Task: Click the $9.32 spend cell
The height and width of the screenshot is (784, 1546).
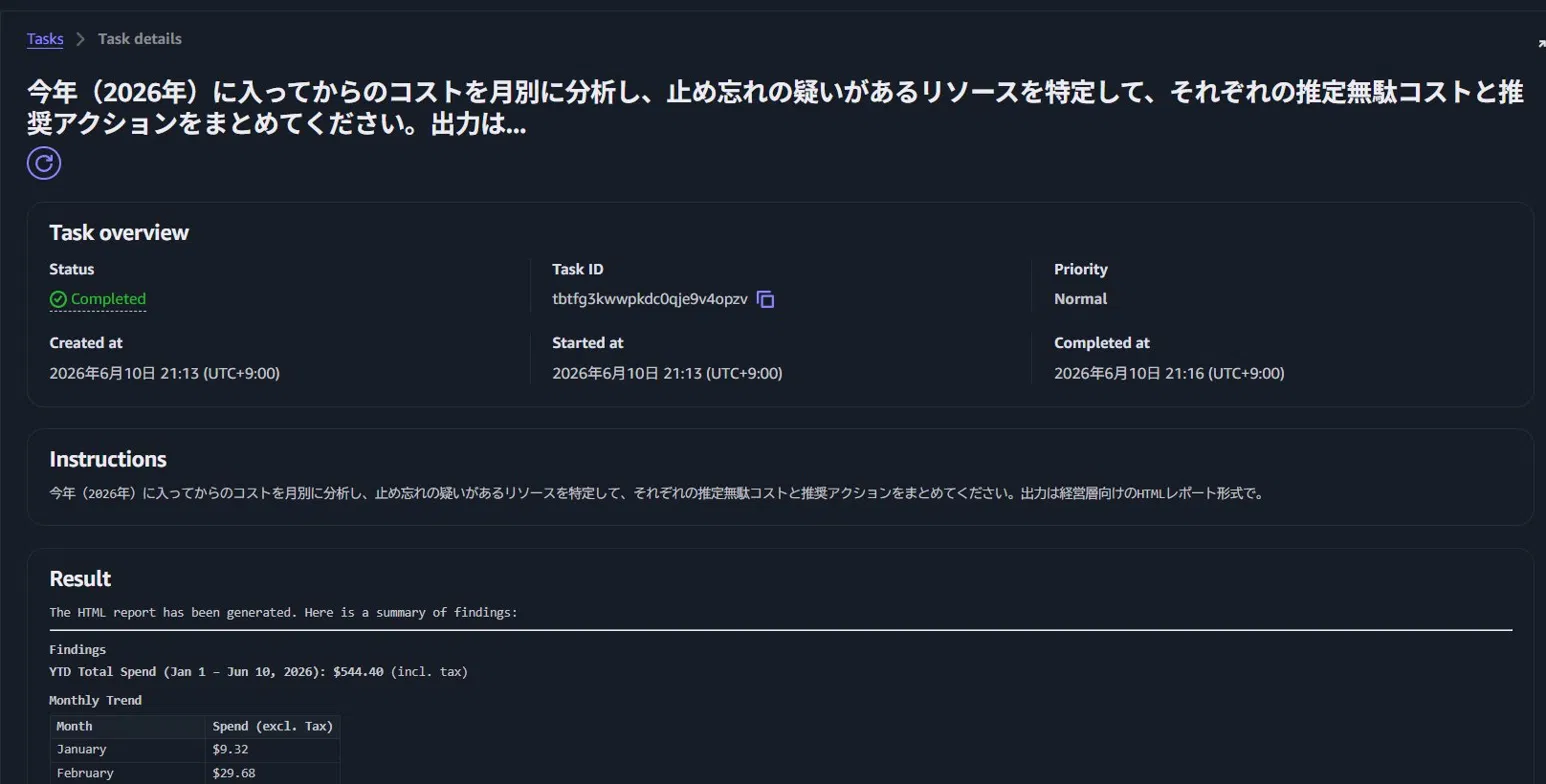Action: point(273,749)
